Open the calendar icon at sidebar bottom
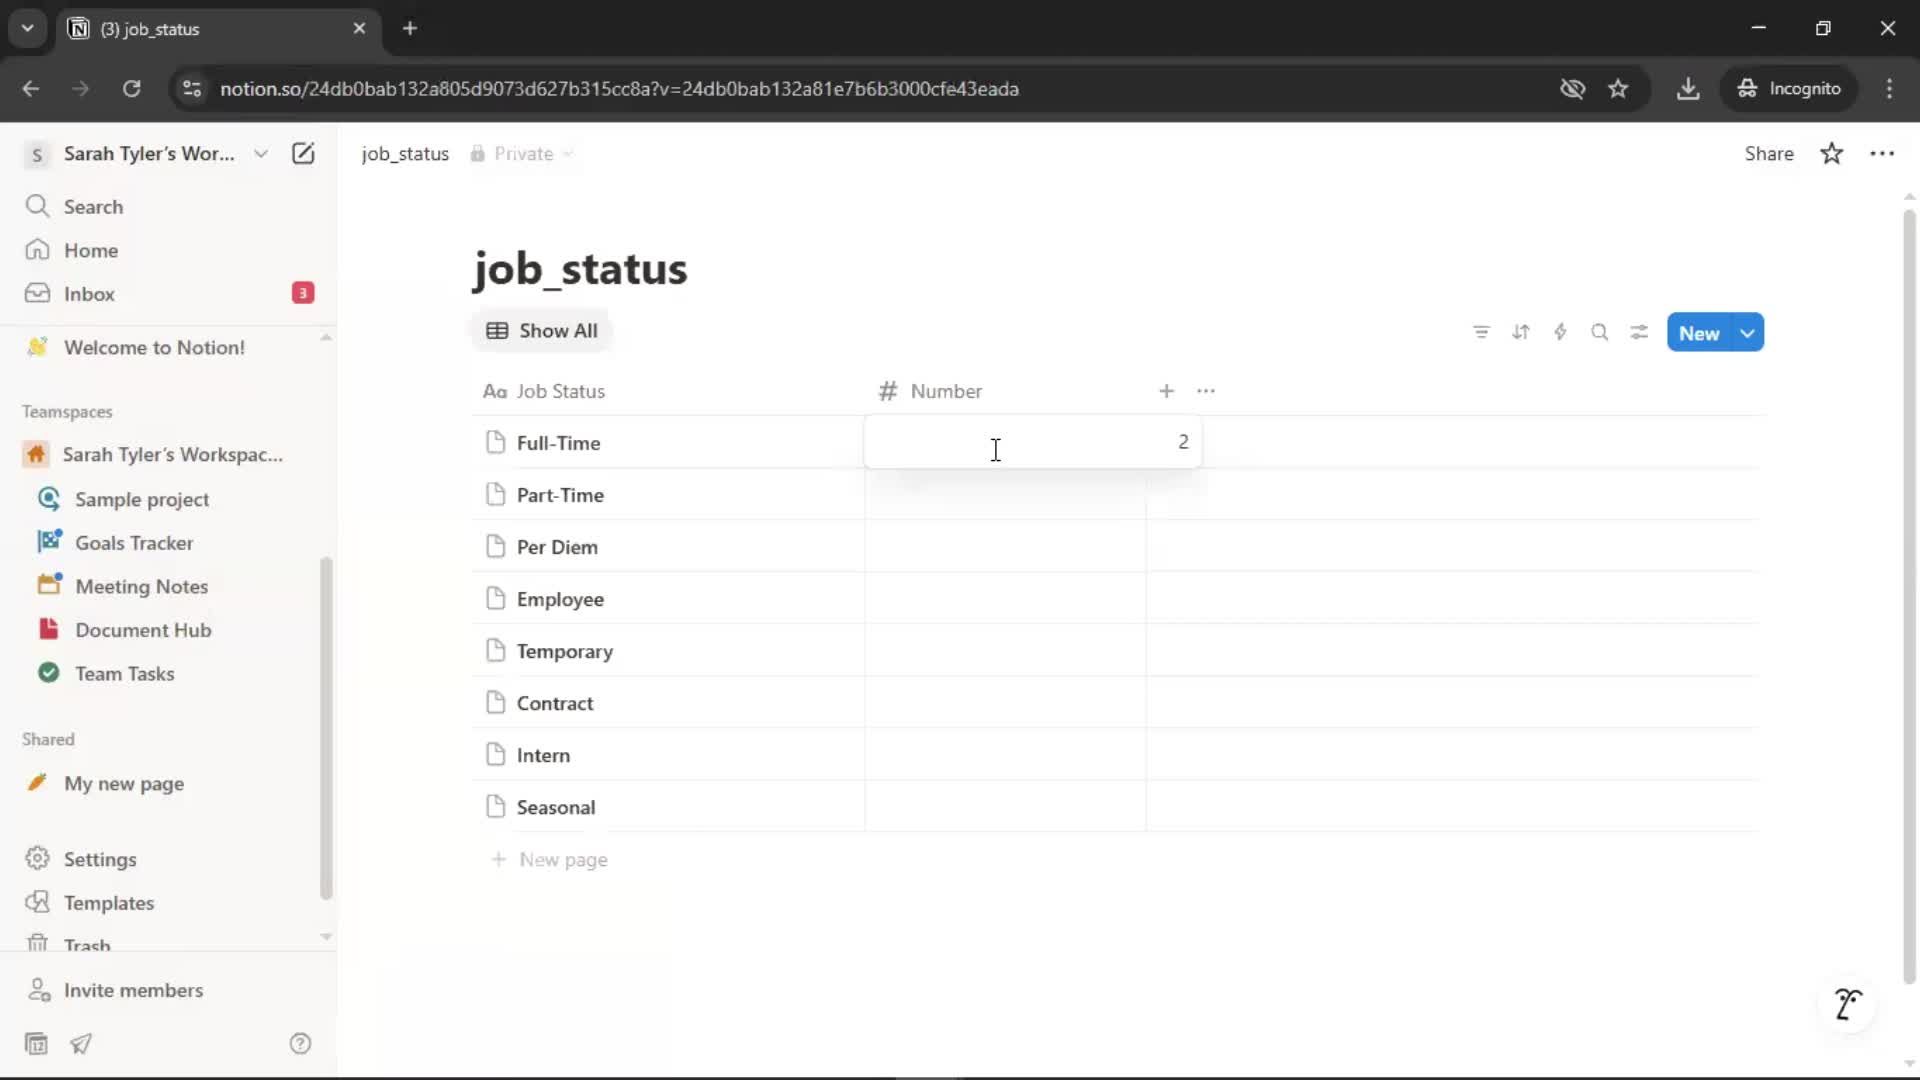 (x=36, y=1044)
